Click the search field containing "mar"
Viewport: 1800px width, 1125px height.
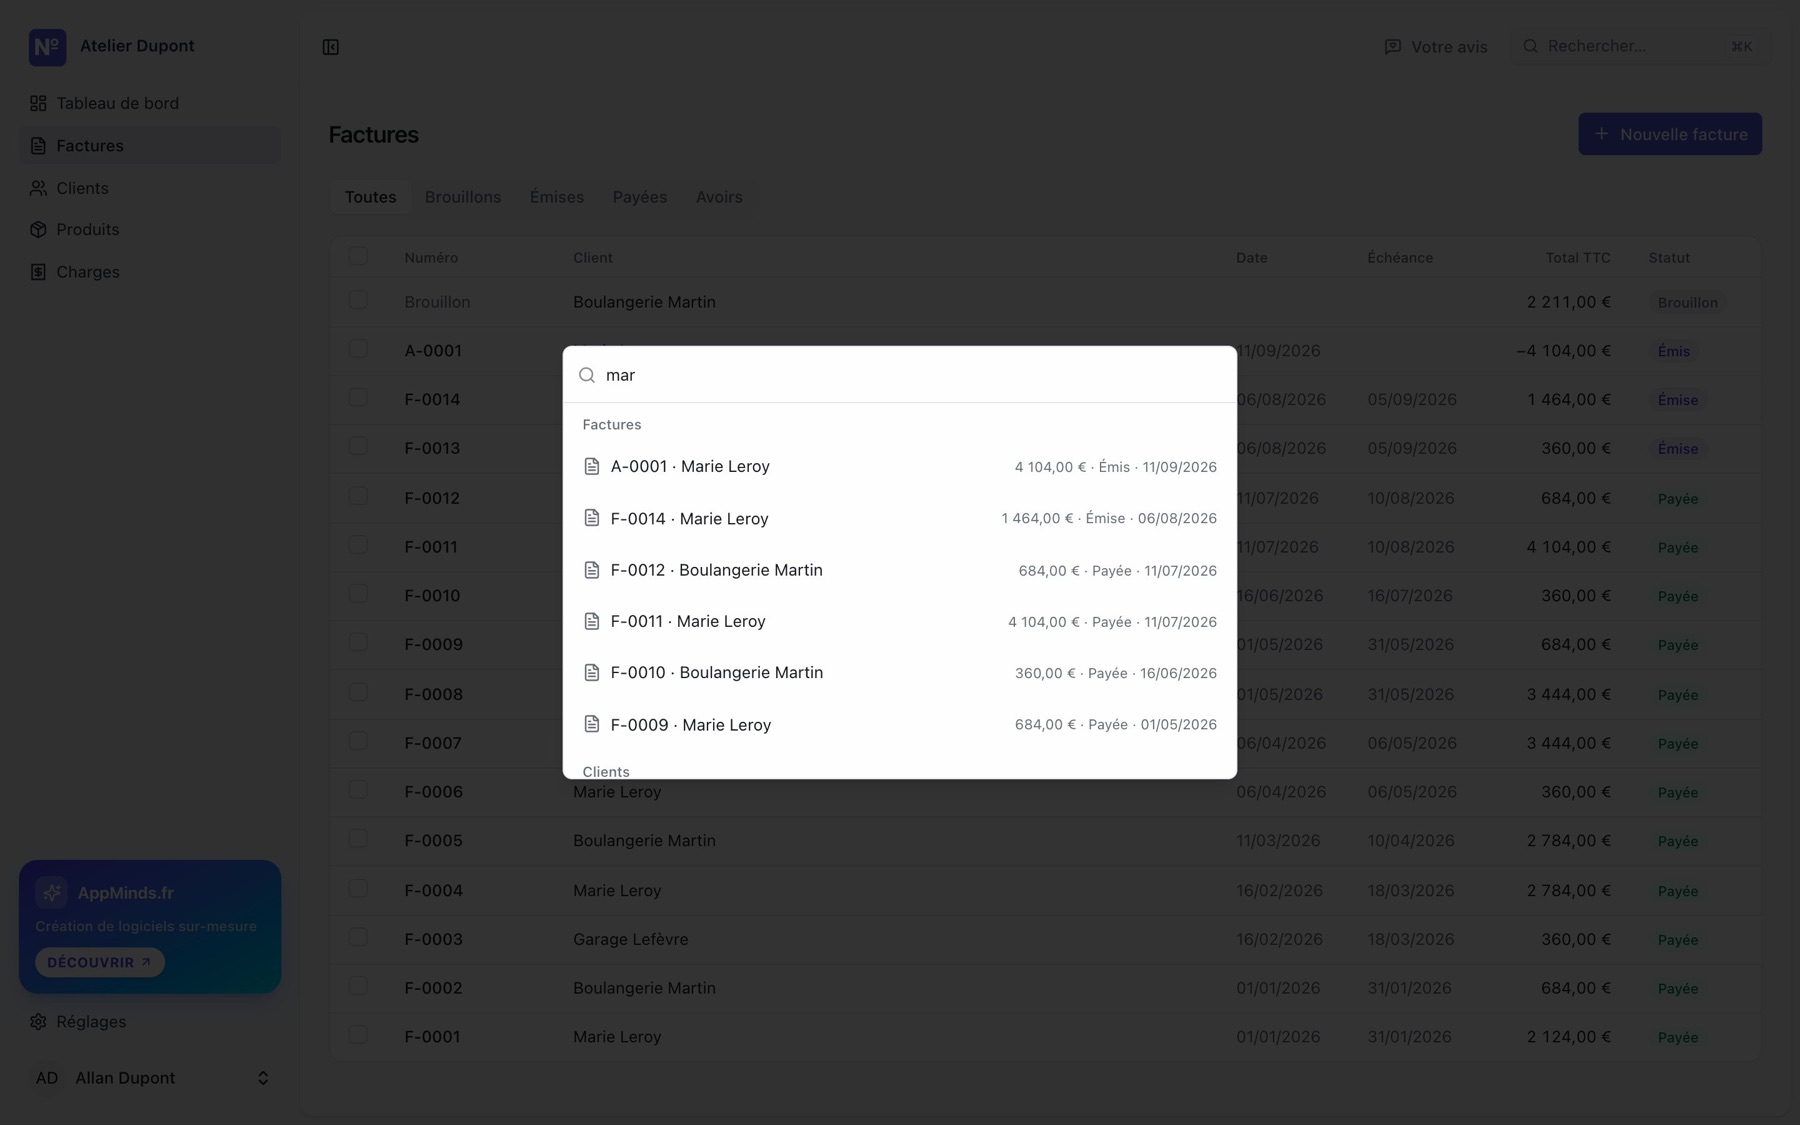tap(900, 375)
